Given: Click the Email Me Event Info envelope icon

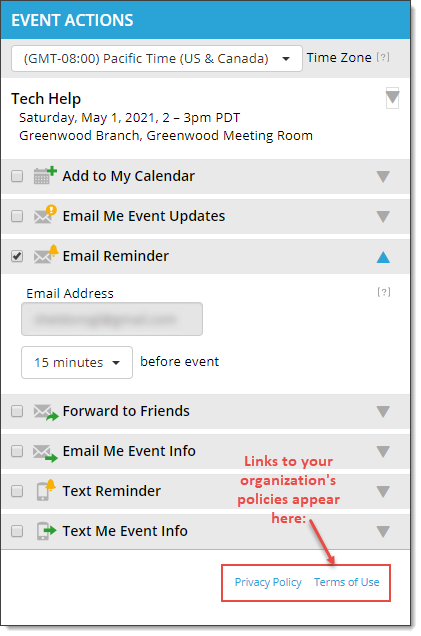Looking at the screenshot, I should [x=45, y=453].
